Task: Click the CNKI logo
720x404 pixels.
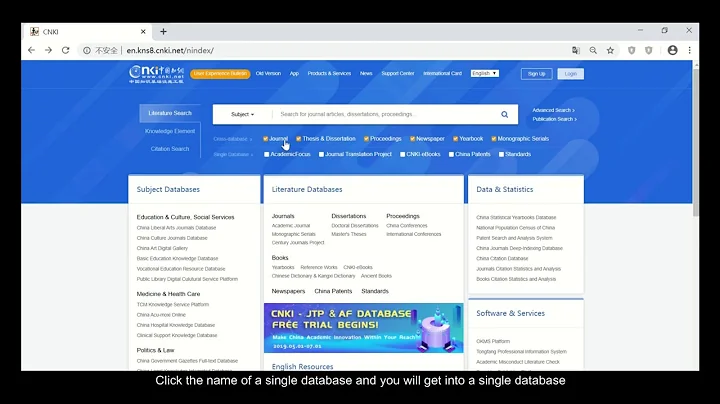Action: [156, 74]
